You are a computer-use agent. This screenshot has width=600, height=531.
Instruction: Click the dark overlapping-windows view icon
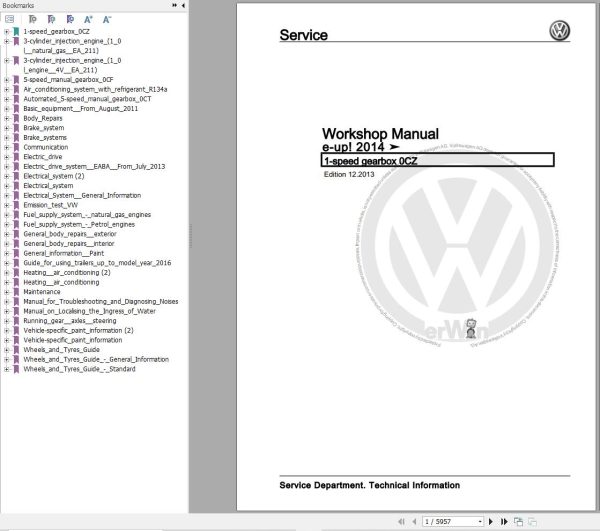(518, 521)
